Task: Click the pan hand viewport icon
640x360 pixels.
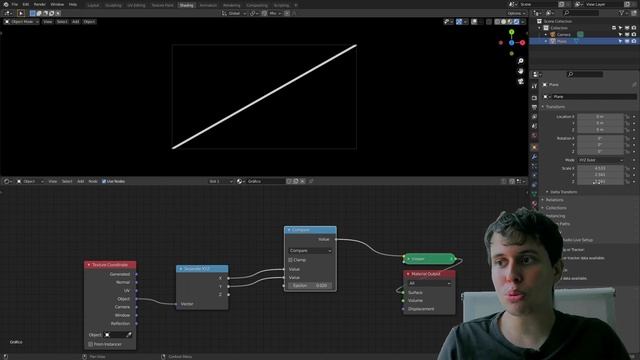Action: tap(521, 71)
